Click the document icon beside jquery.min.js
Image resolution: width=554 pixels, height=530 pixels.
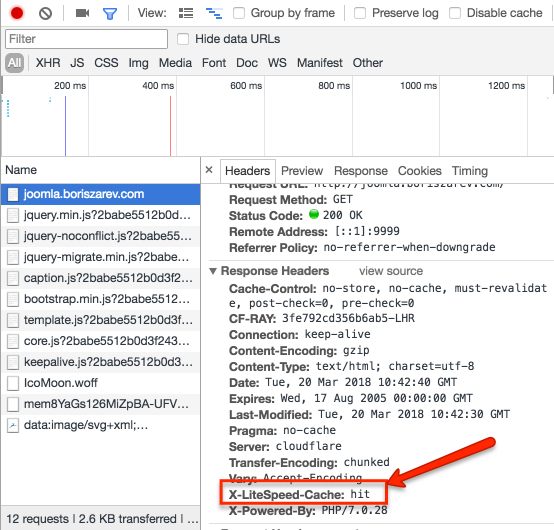pos(13,216)
